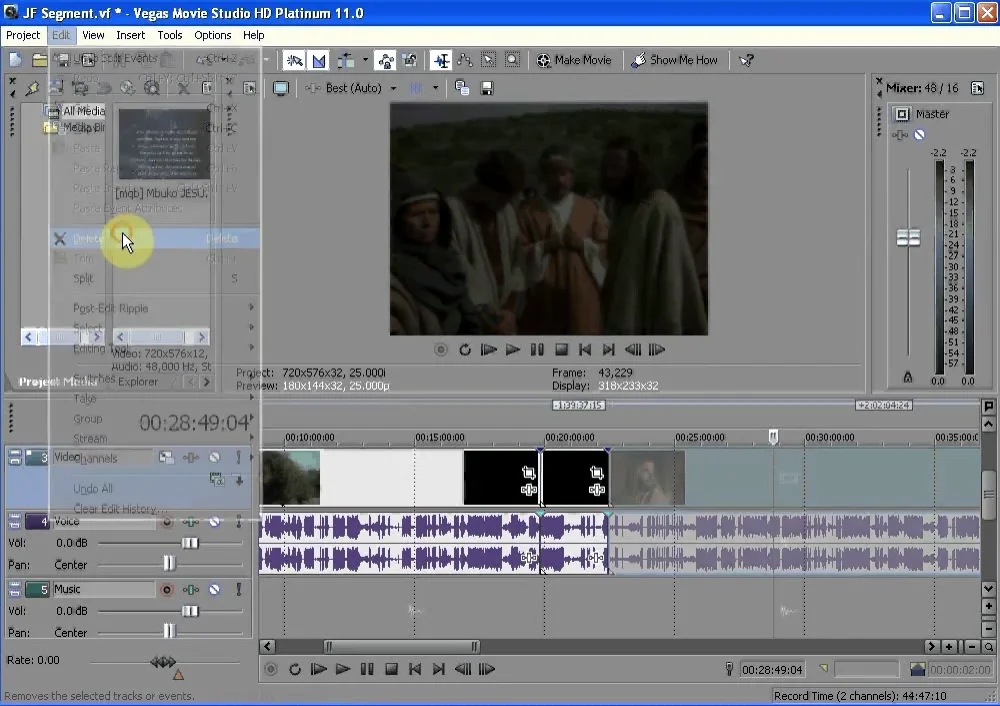This screenshot has width=1000, height=706.
Task: Click the Voice track Vol slider
Action: [x=190, y=543]
